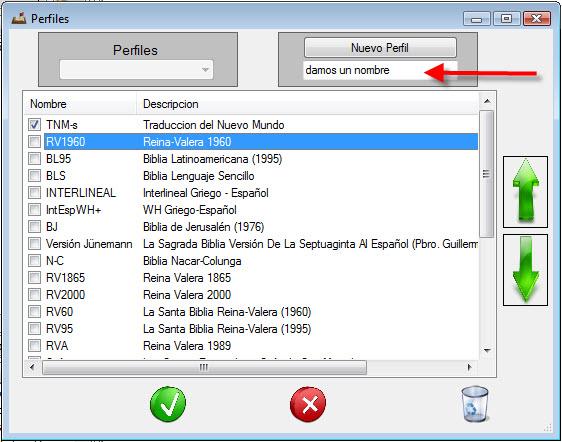Click the Nuevo Perfil button

380,48
